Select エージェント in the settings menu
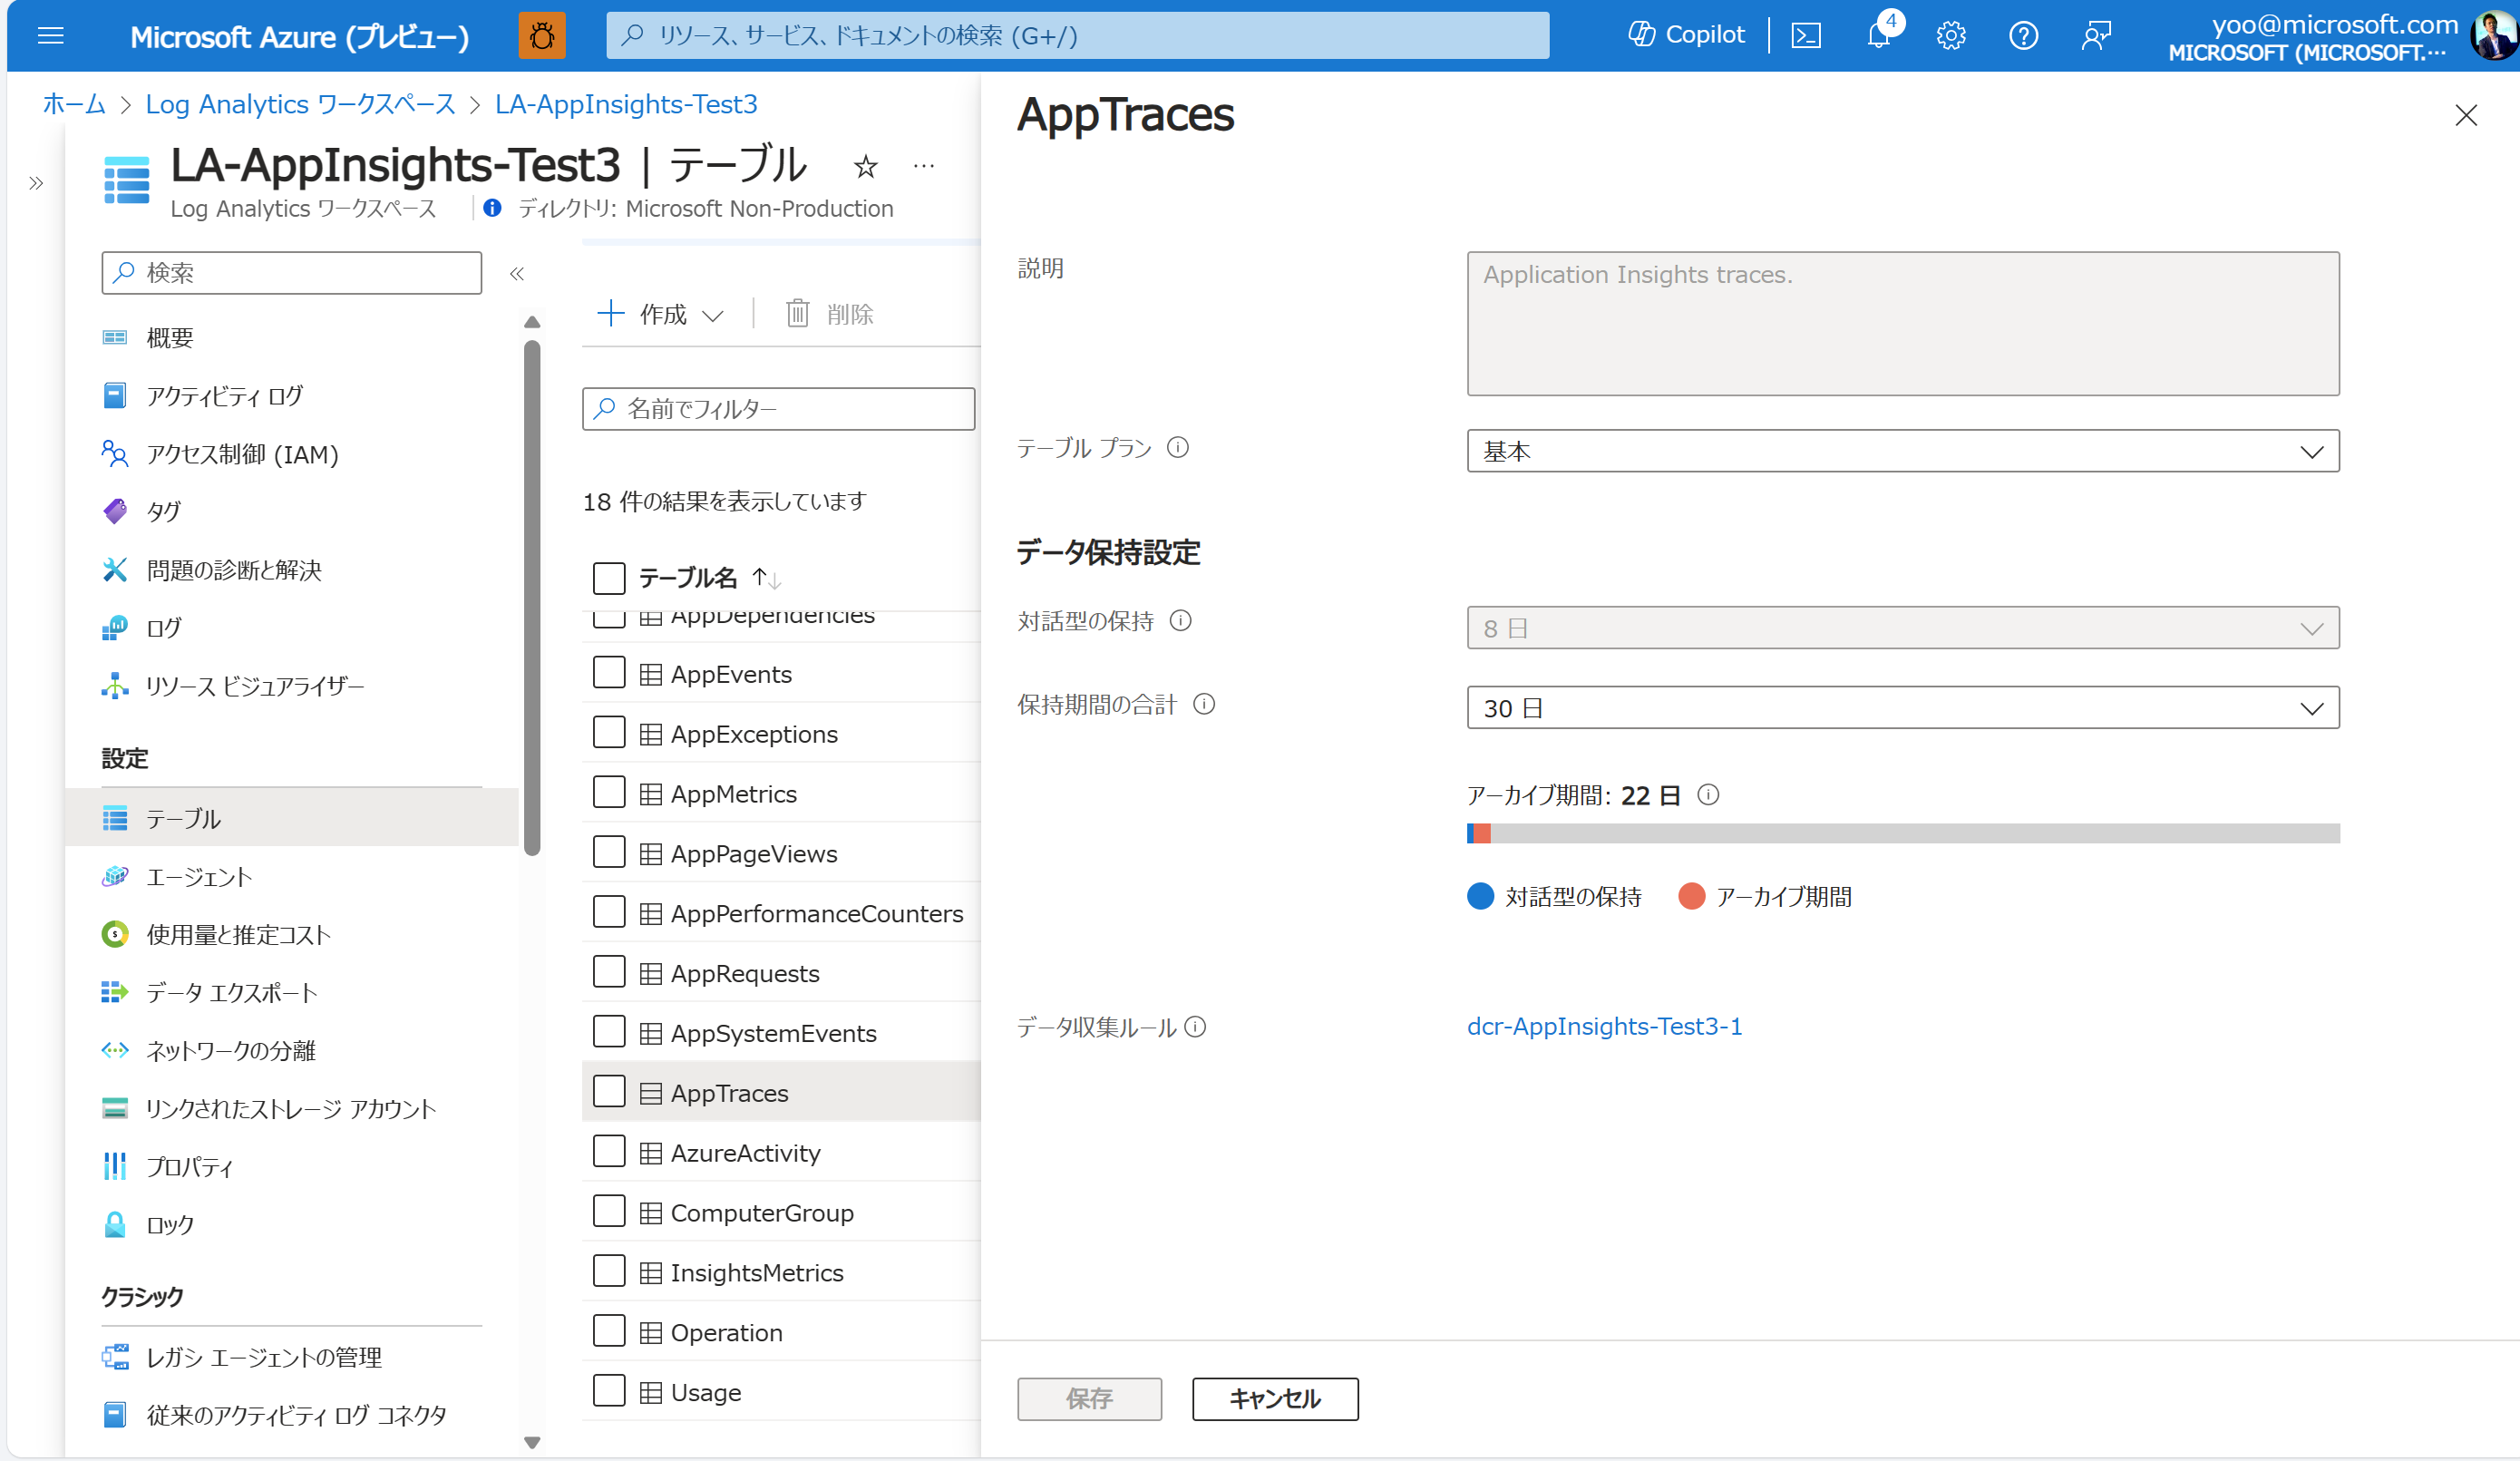 (199, 877)
